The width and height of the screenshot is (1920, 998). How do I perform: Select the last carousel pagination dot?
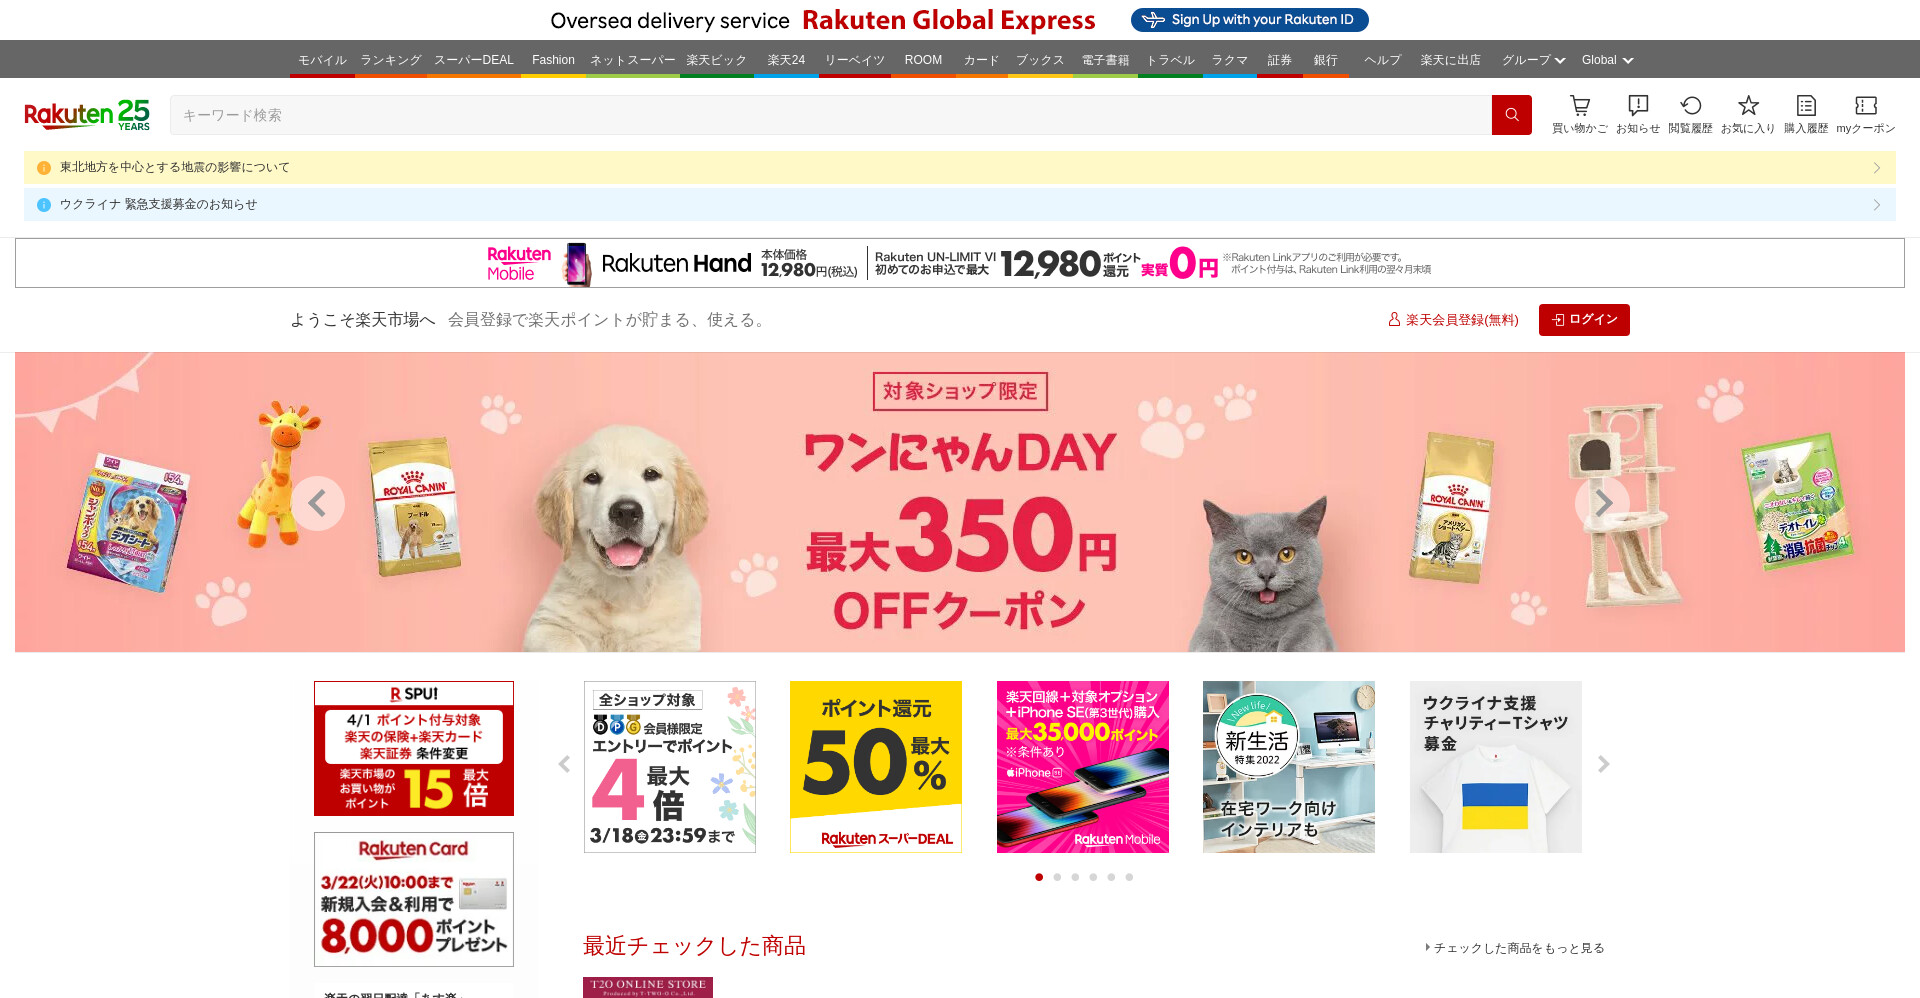coord(1129,877)
